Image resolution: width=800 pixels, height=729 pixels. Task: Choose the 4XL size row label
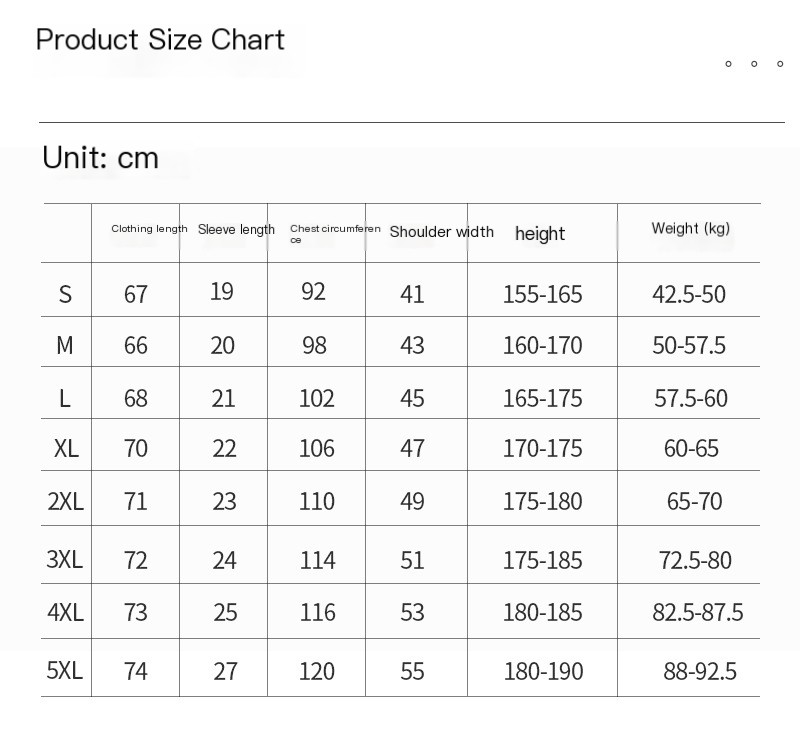66,612
